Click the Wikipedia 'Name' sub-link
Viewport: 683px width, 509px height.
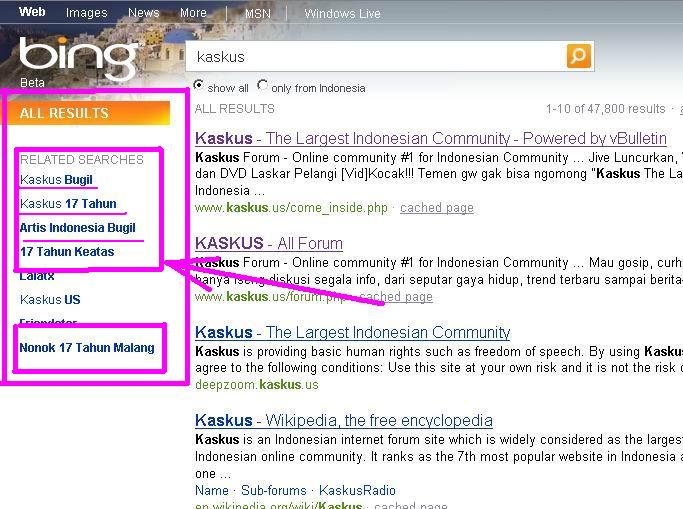[x=212, y=490]
